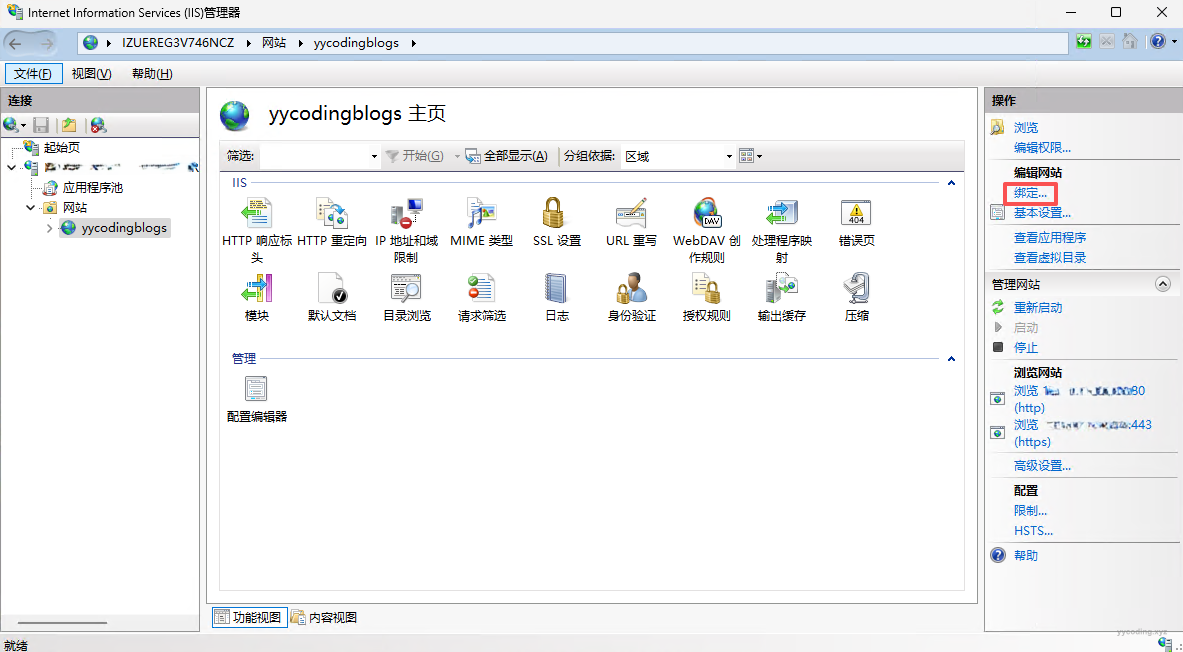Open the 默认文档 feature

pyautogui.click(x=332, y=290)
